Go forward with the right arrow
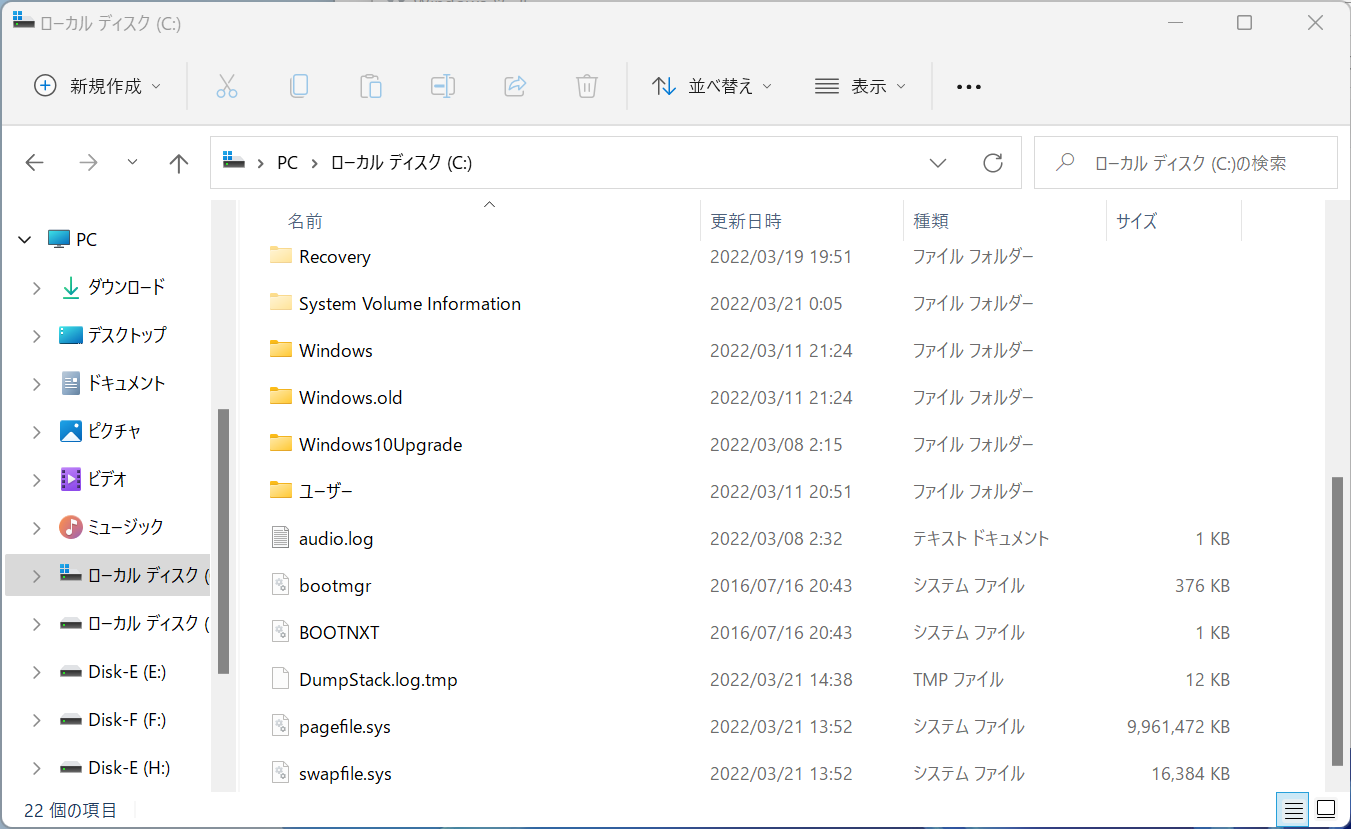This screenshot has height=829, width=1351. pos(89,163)
